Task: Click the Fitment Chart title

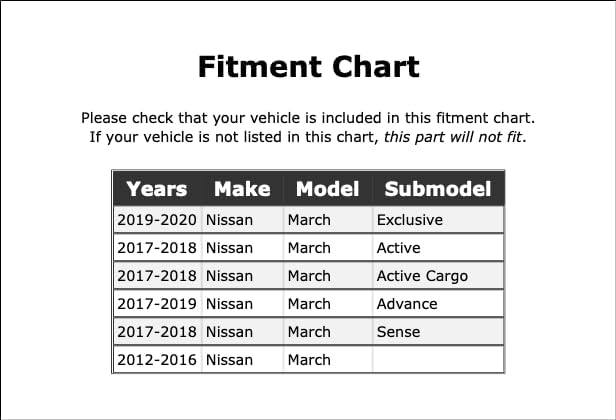Action: pos(308,66)
